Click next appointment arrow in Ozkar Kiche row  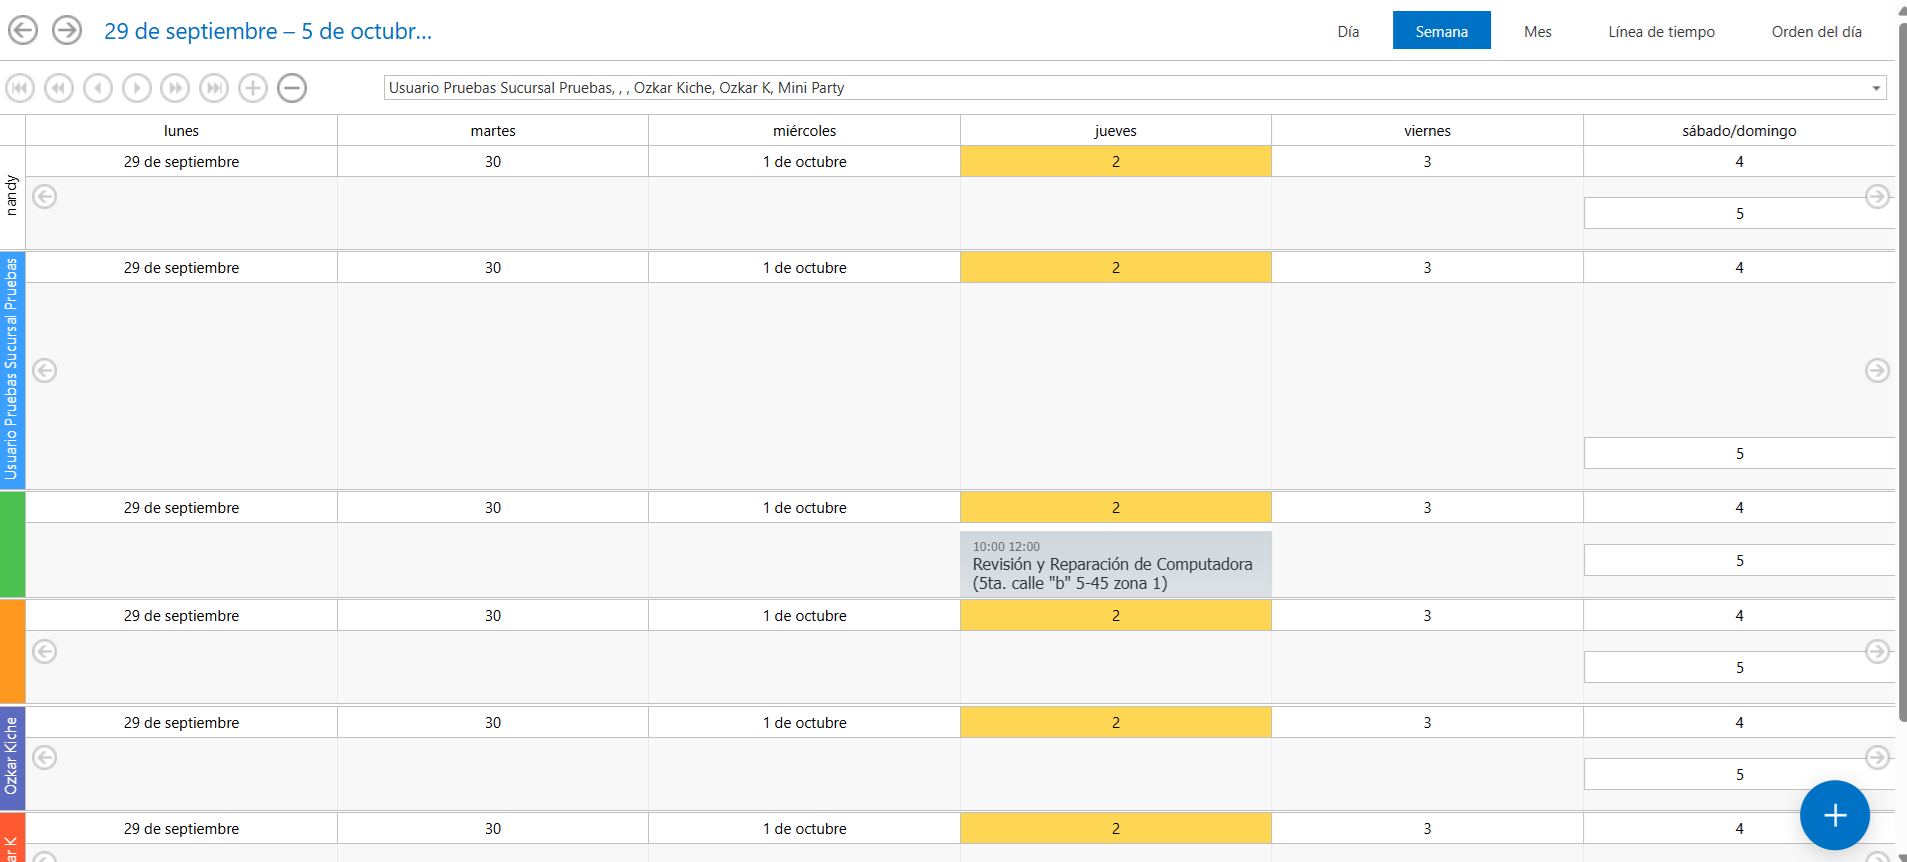(x=1877, y=758)
